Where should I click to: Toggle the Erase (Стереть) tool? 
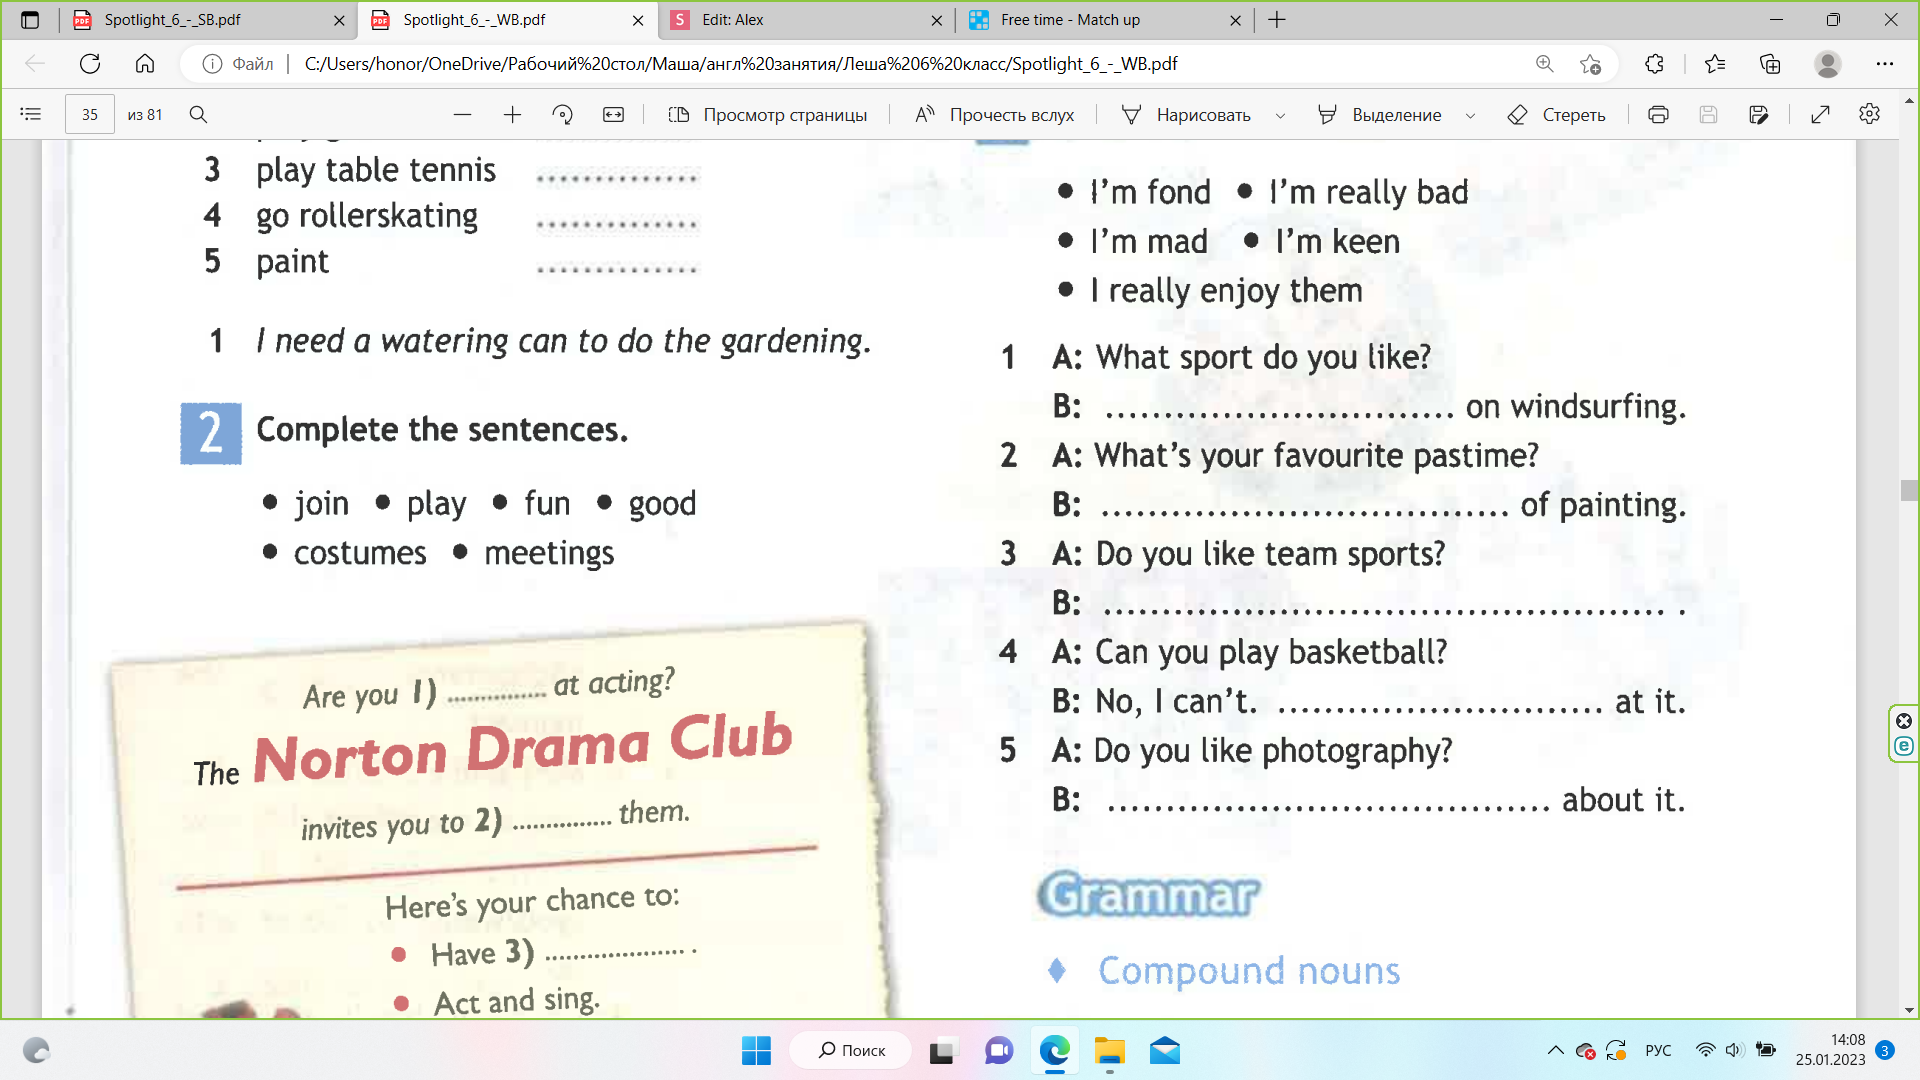[1557, 115]
